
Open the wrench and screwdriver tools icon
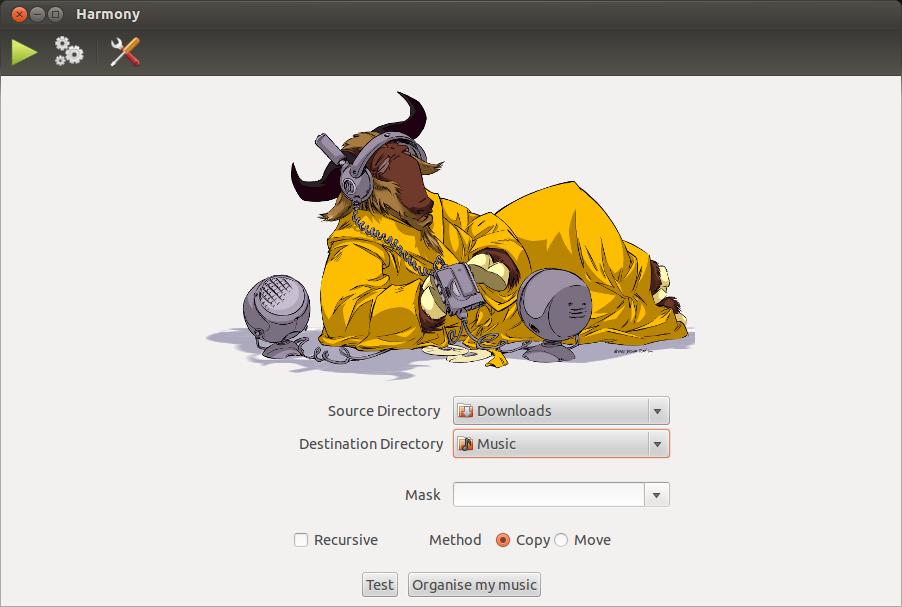coord(125,52)
